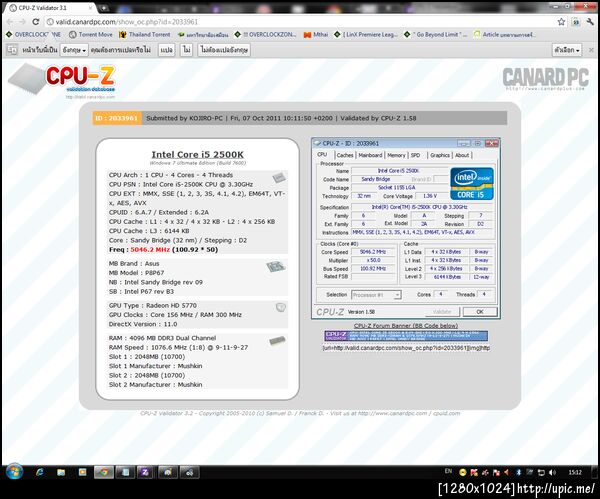This screenshot has width=600, height=499.
Task: Click the purple Z app on taskbar
Action: pyautogui.click(x=145, y=473)
